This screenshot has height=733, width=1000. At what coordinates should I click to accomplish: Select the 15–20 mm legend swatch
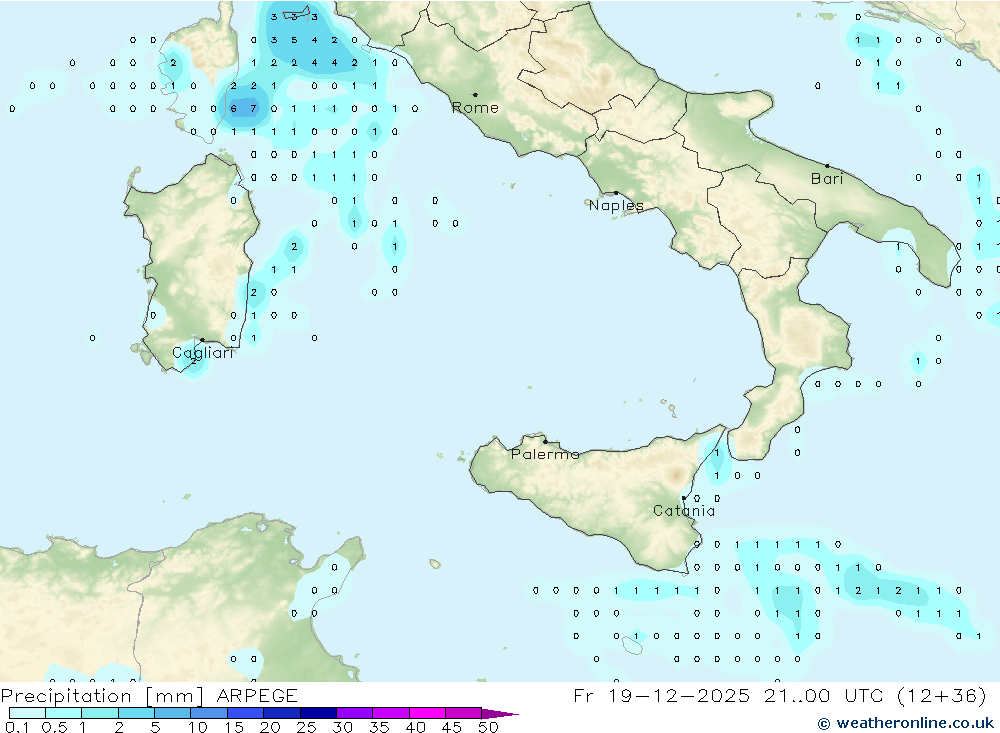[x=245, y=713]
